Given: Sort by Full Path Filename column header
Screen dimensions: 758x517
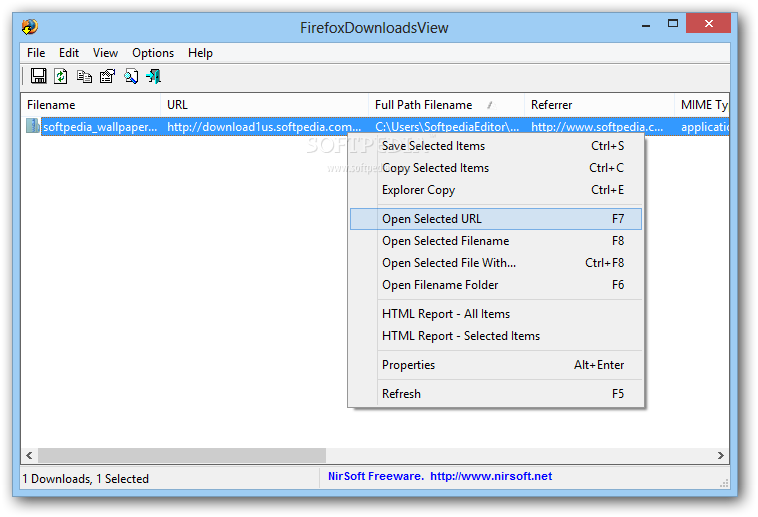Looking at the screenshot, I should [446, 105].
